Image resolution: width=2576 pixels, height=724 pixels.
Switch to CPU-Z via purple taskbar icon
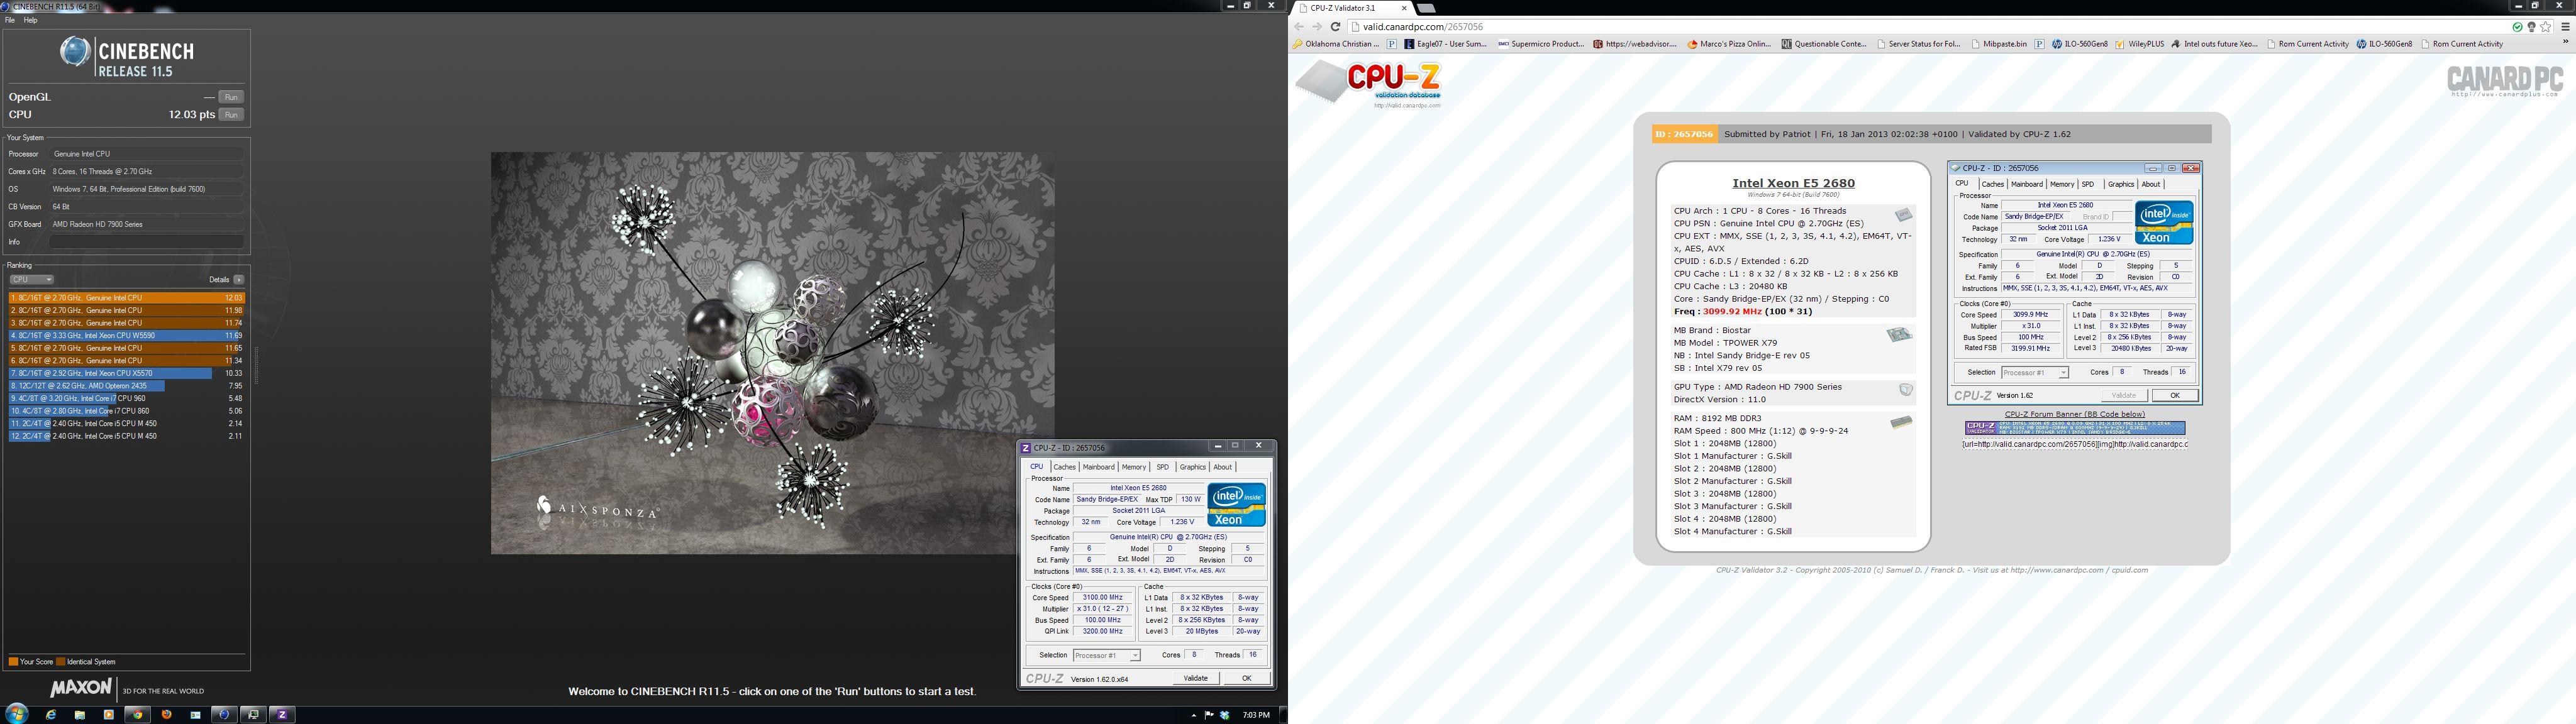[282, 714]
